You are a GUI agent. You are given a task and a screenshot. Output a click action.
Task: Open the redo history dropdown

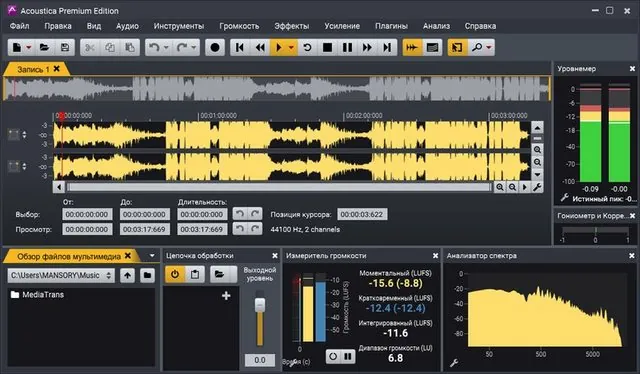coord(193,48)
